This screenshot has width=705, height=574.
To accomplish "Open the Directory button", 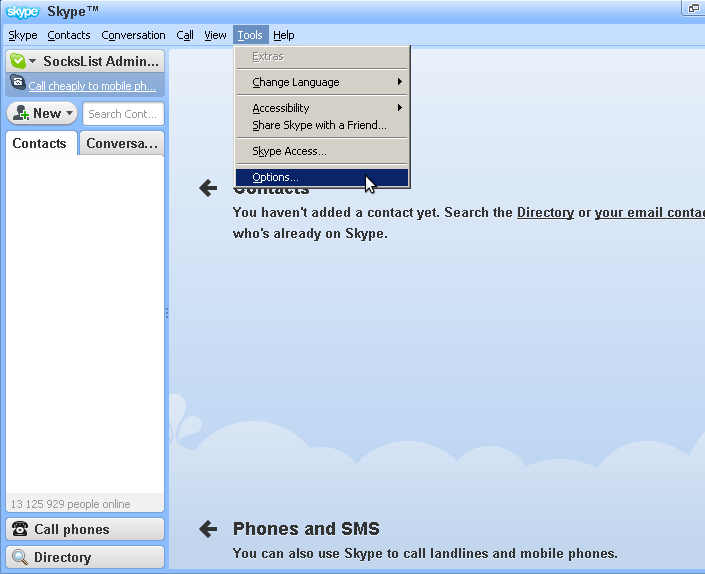I will tap(85, 557).
